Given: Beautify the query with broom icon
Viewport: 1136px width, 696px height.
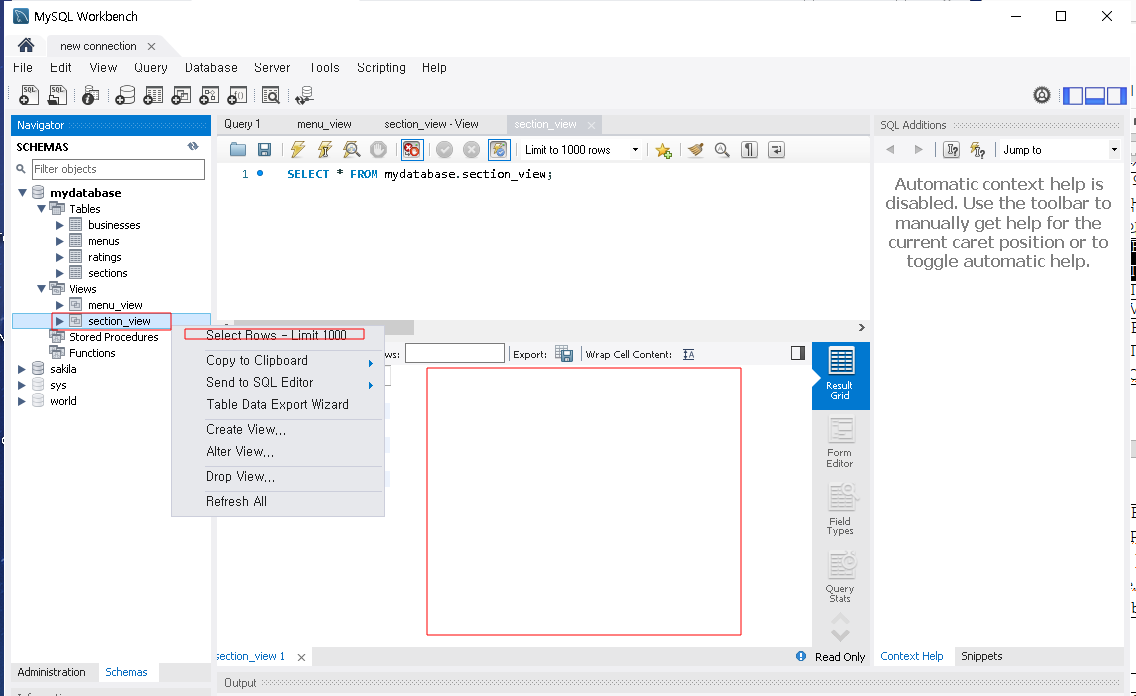Looking at the screenshot, I should (696, 150).
